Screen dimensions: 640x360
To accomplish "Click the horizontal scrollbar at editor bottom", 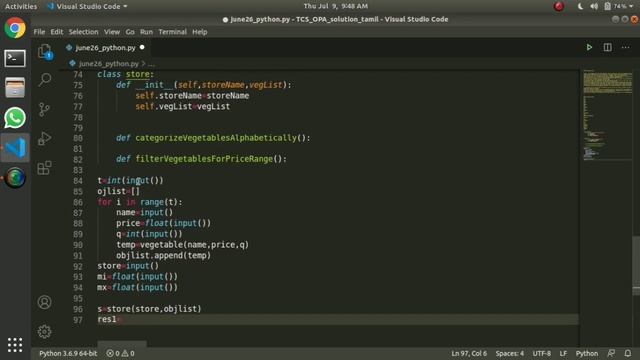I will (122, 344).
